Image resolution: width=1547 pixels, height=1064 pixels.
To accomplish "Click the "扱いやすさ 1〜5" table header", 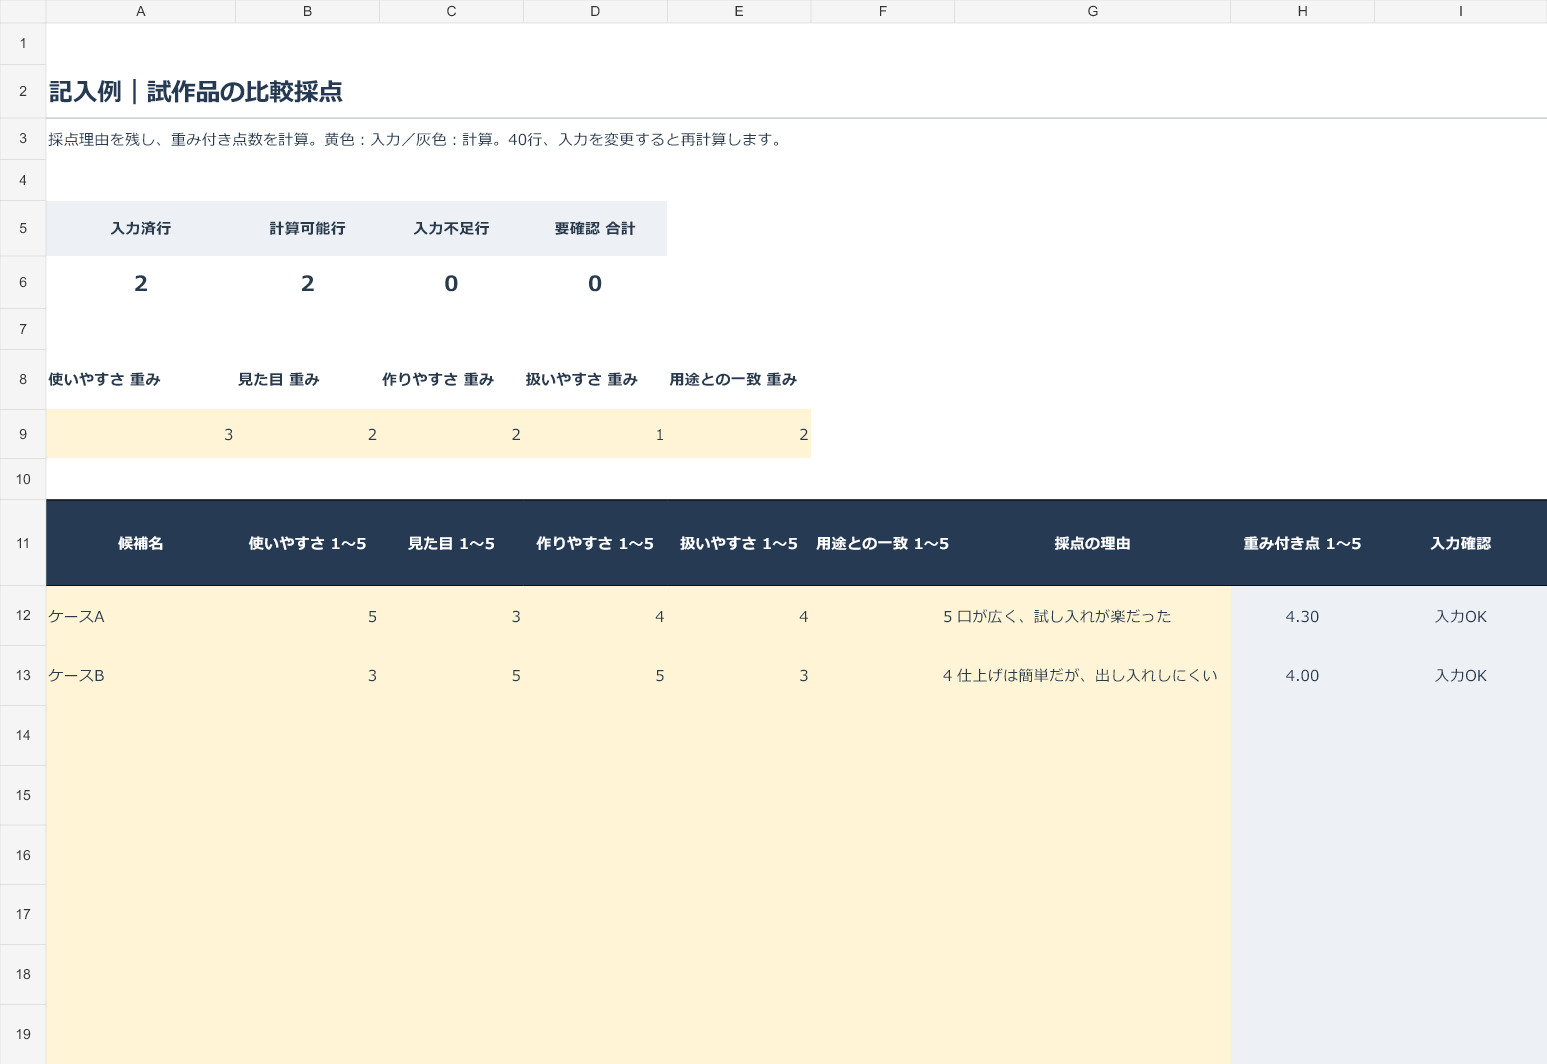I will pos(739,543).
